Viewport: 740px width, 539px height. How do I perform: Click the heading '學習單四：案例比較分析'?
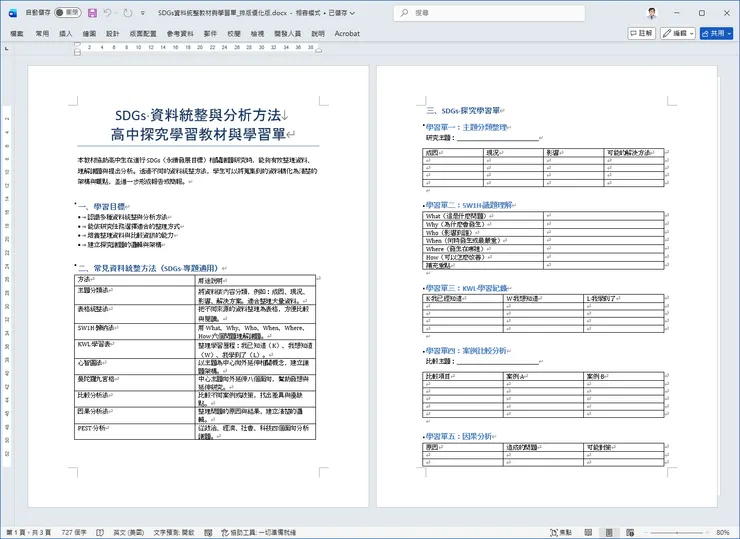coord(466,351)
